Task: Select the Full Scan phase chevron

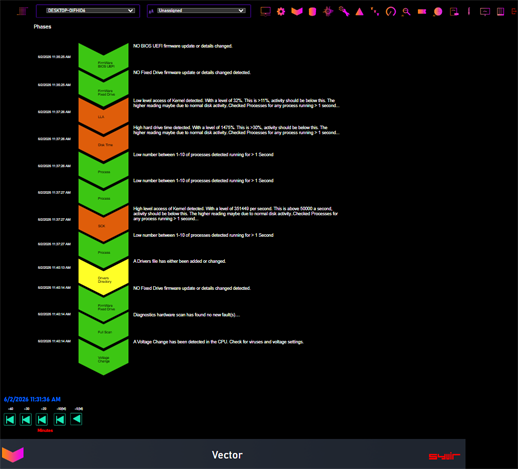Action: pos(103,331)
